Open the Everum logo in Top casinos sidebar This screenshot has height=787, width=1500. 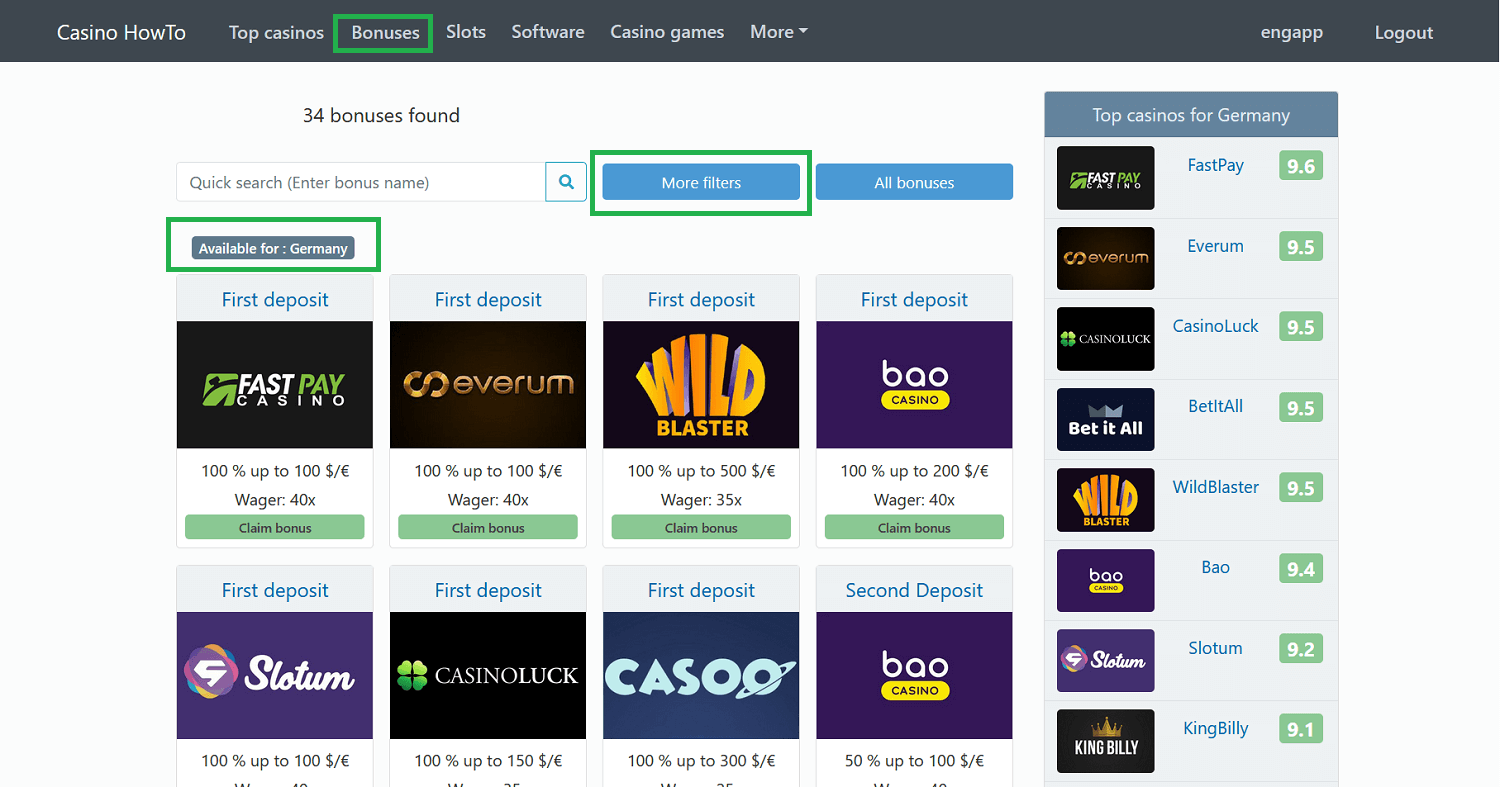pos(1105,258)
